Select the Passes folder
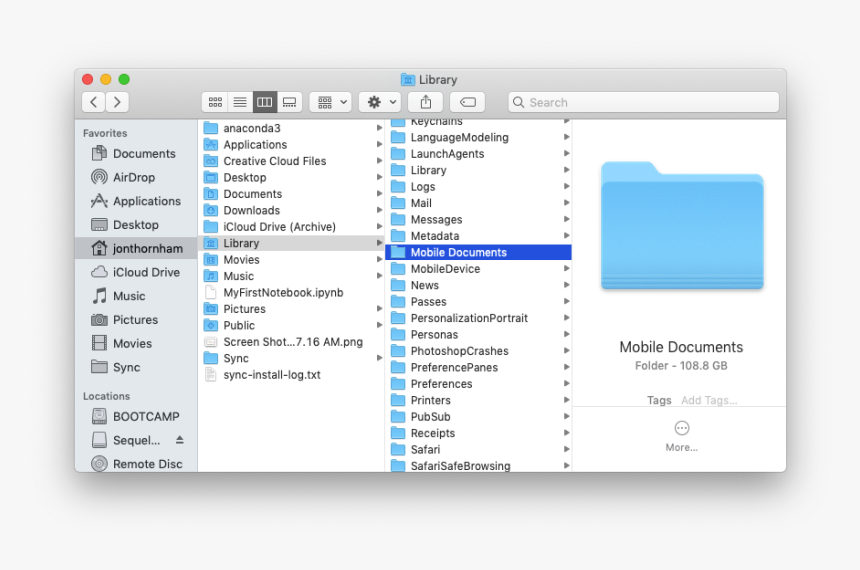 [478, 302]
